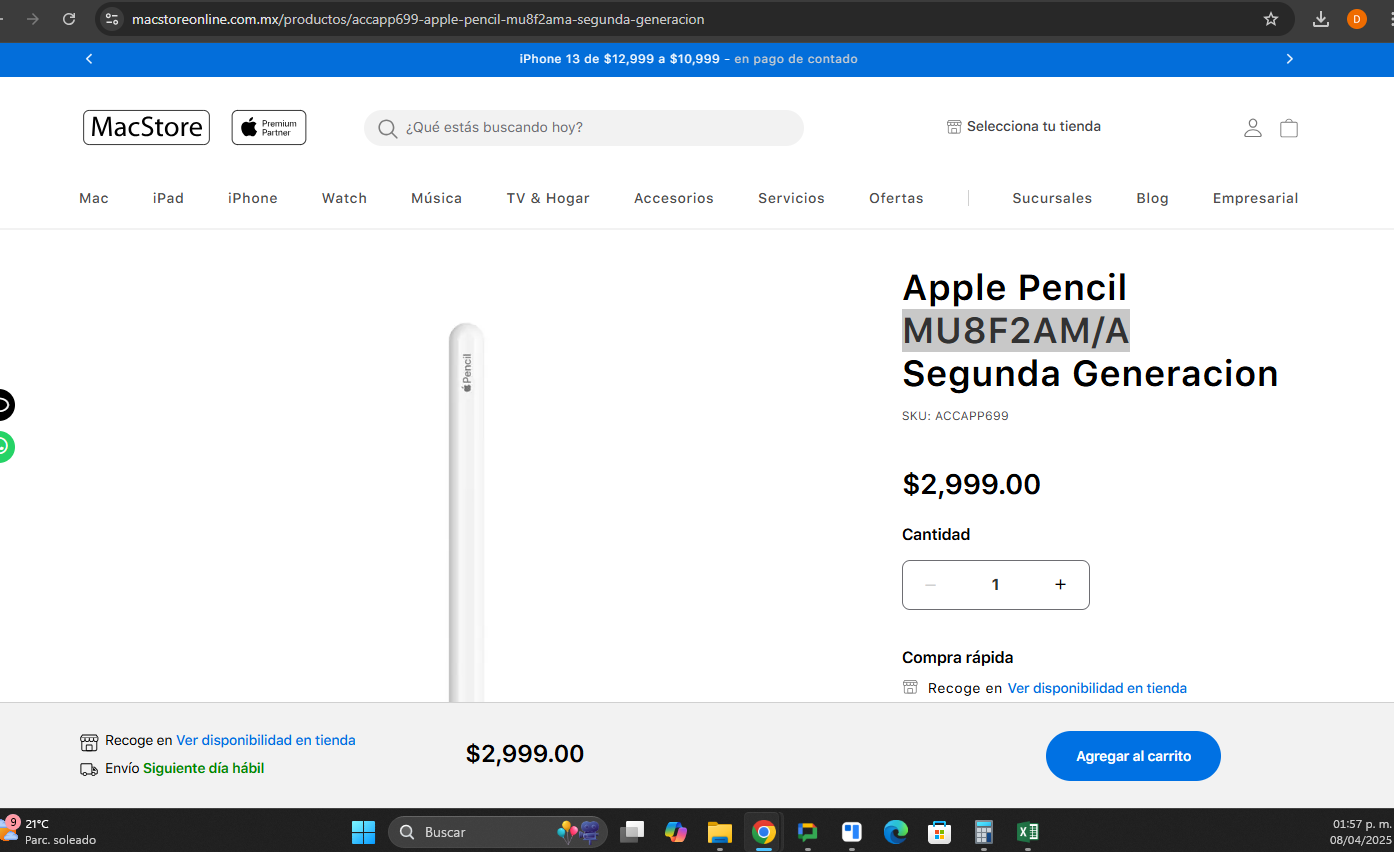The image size is (1394, 852).
Task: Reload the page
Action: point(69,19)
